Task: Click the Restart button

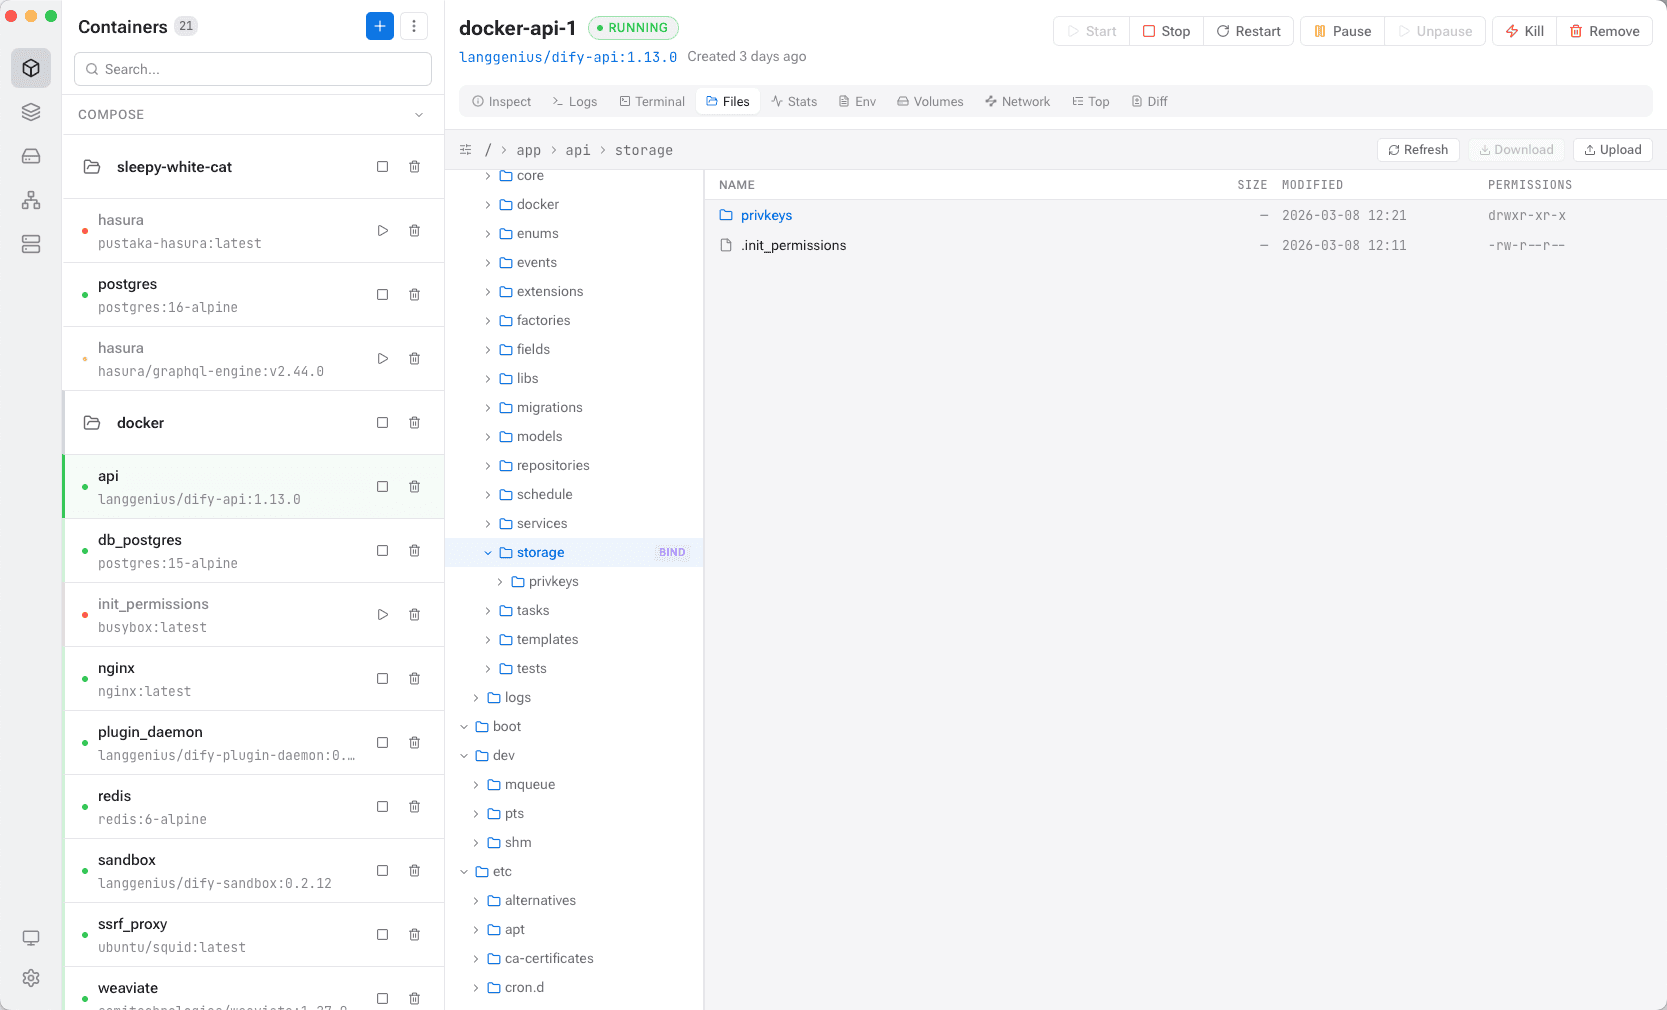Action: pos(1249,31)
